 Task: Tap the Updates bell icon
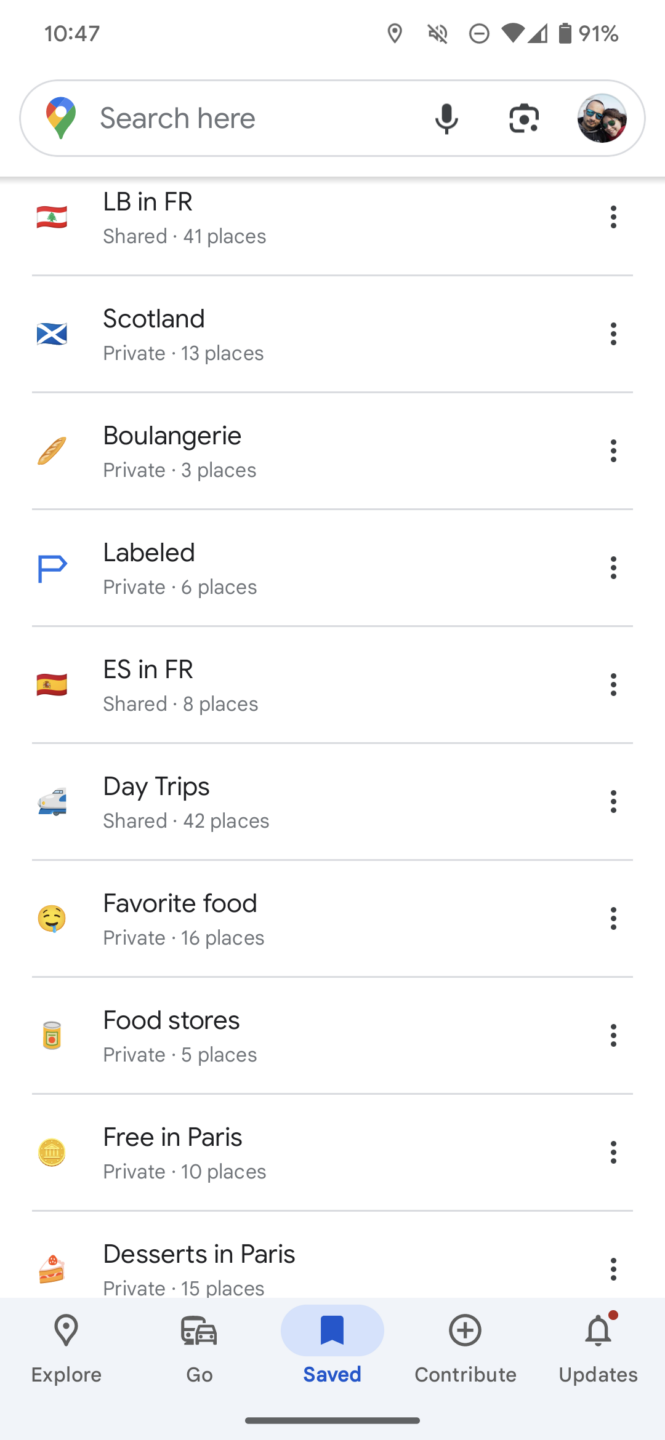click(597, 1330)
